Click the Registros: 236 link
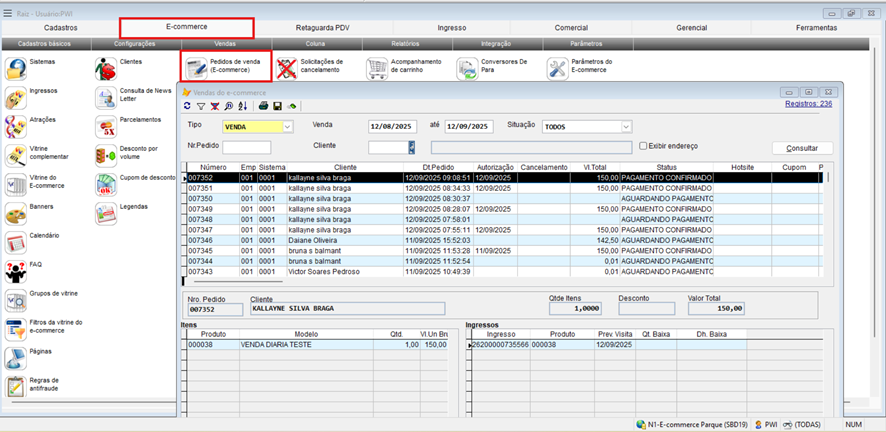Screen dimensions: 886x432 (x=808, y=103)
